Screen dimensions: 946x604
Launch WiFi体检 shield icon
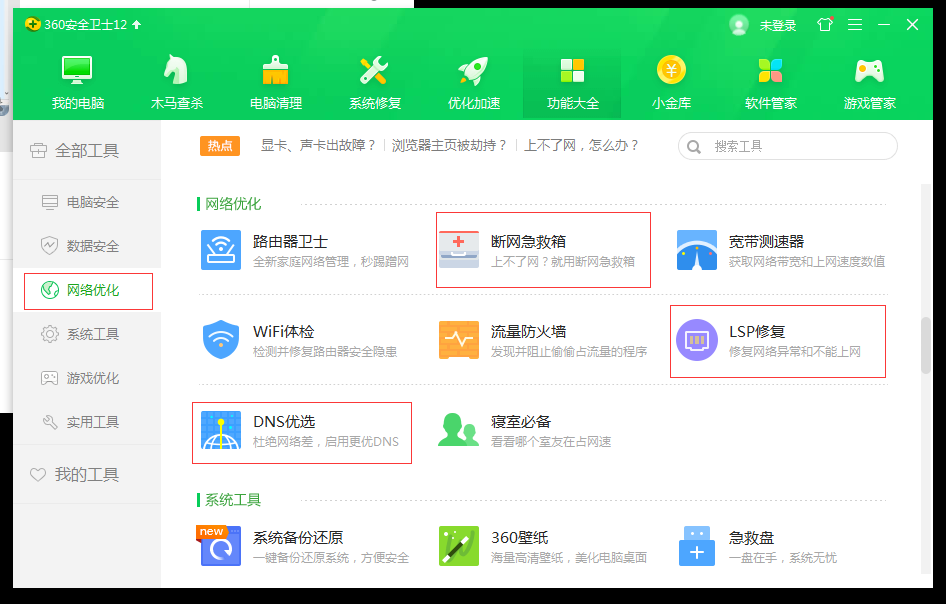click(221, 340)
